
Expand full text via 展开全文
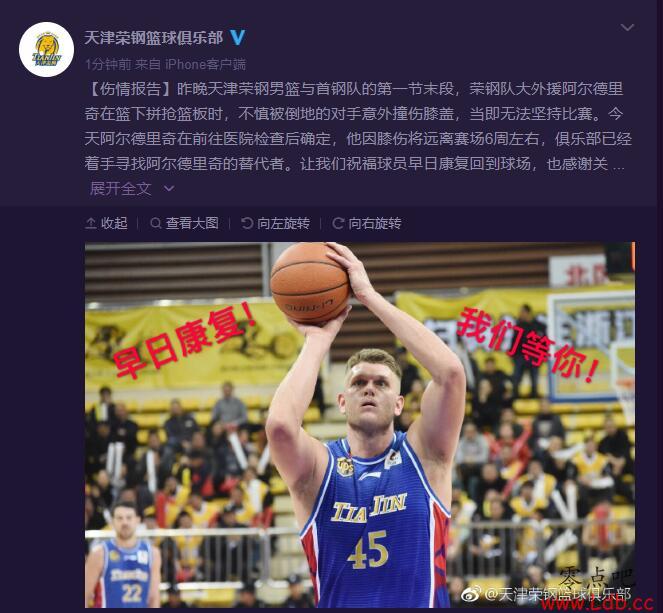point(121,188)
